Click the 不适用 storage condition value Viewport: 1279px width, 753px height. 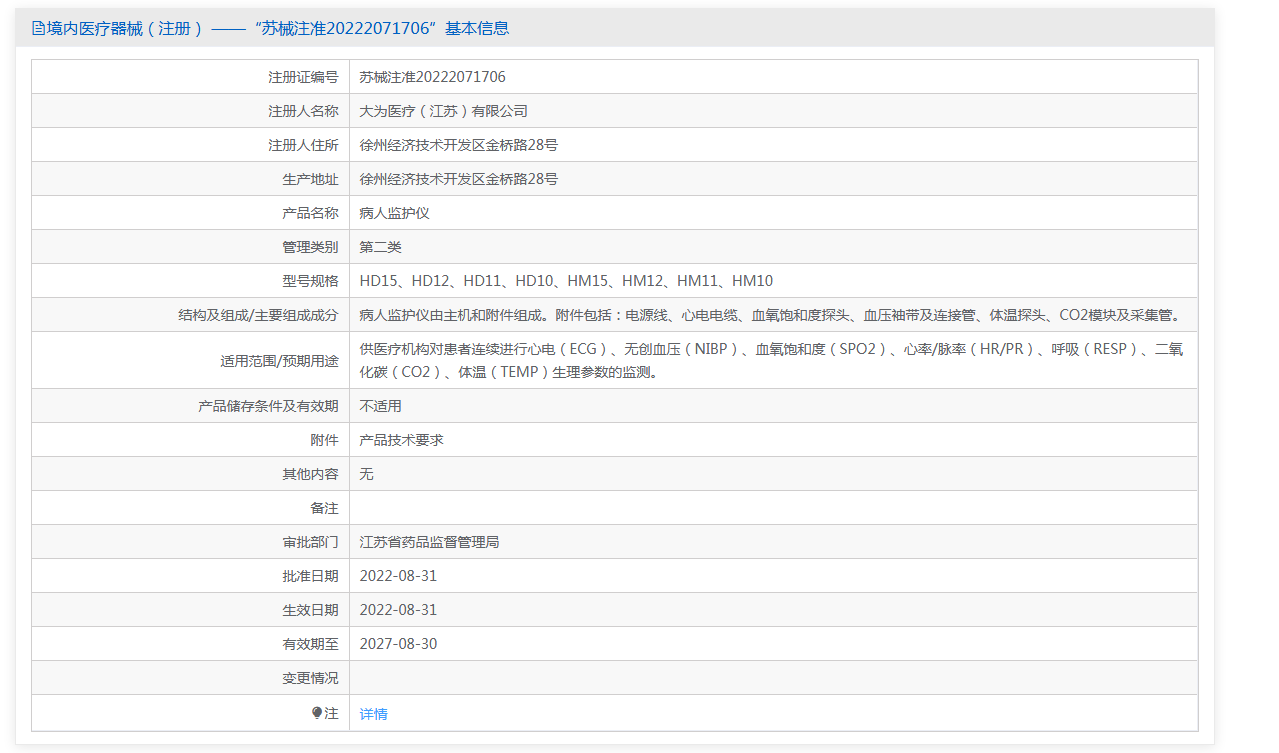[381, 406]
